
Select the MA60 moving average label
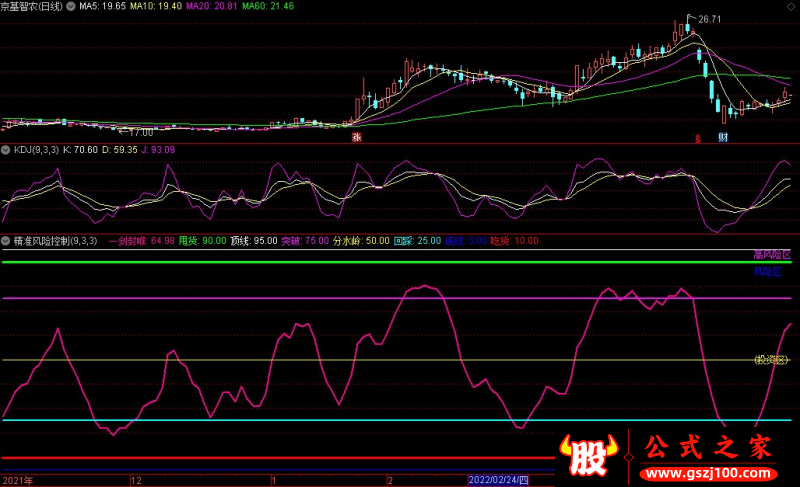(268, 6)
